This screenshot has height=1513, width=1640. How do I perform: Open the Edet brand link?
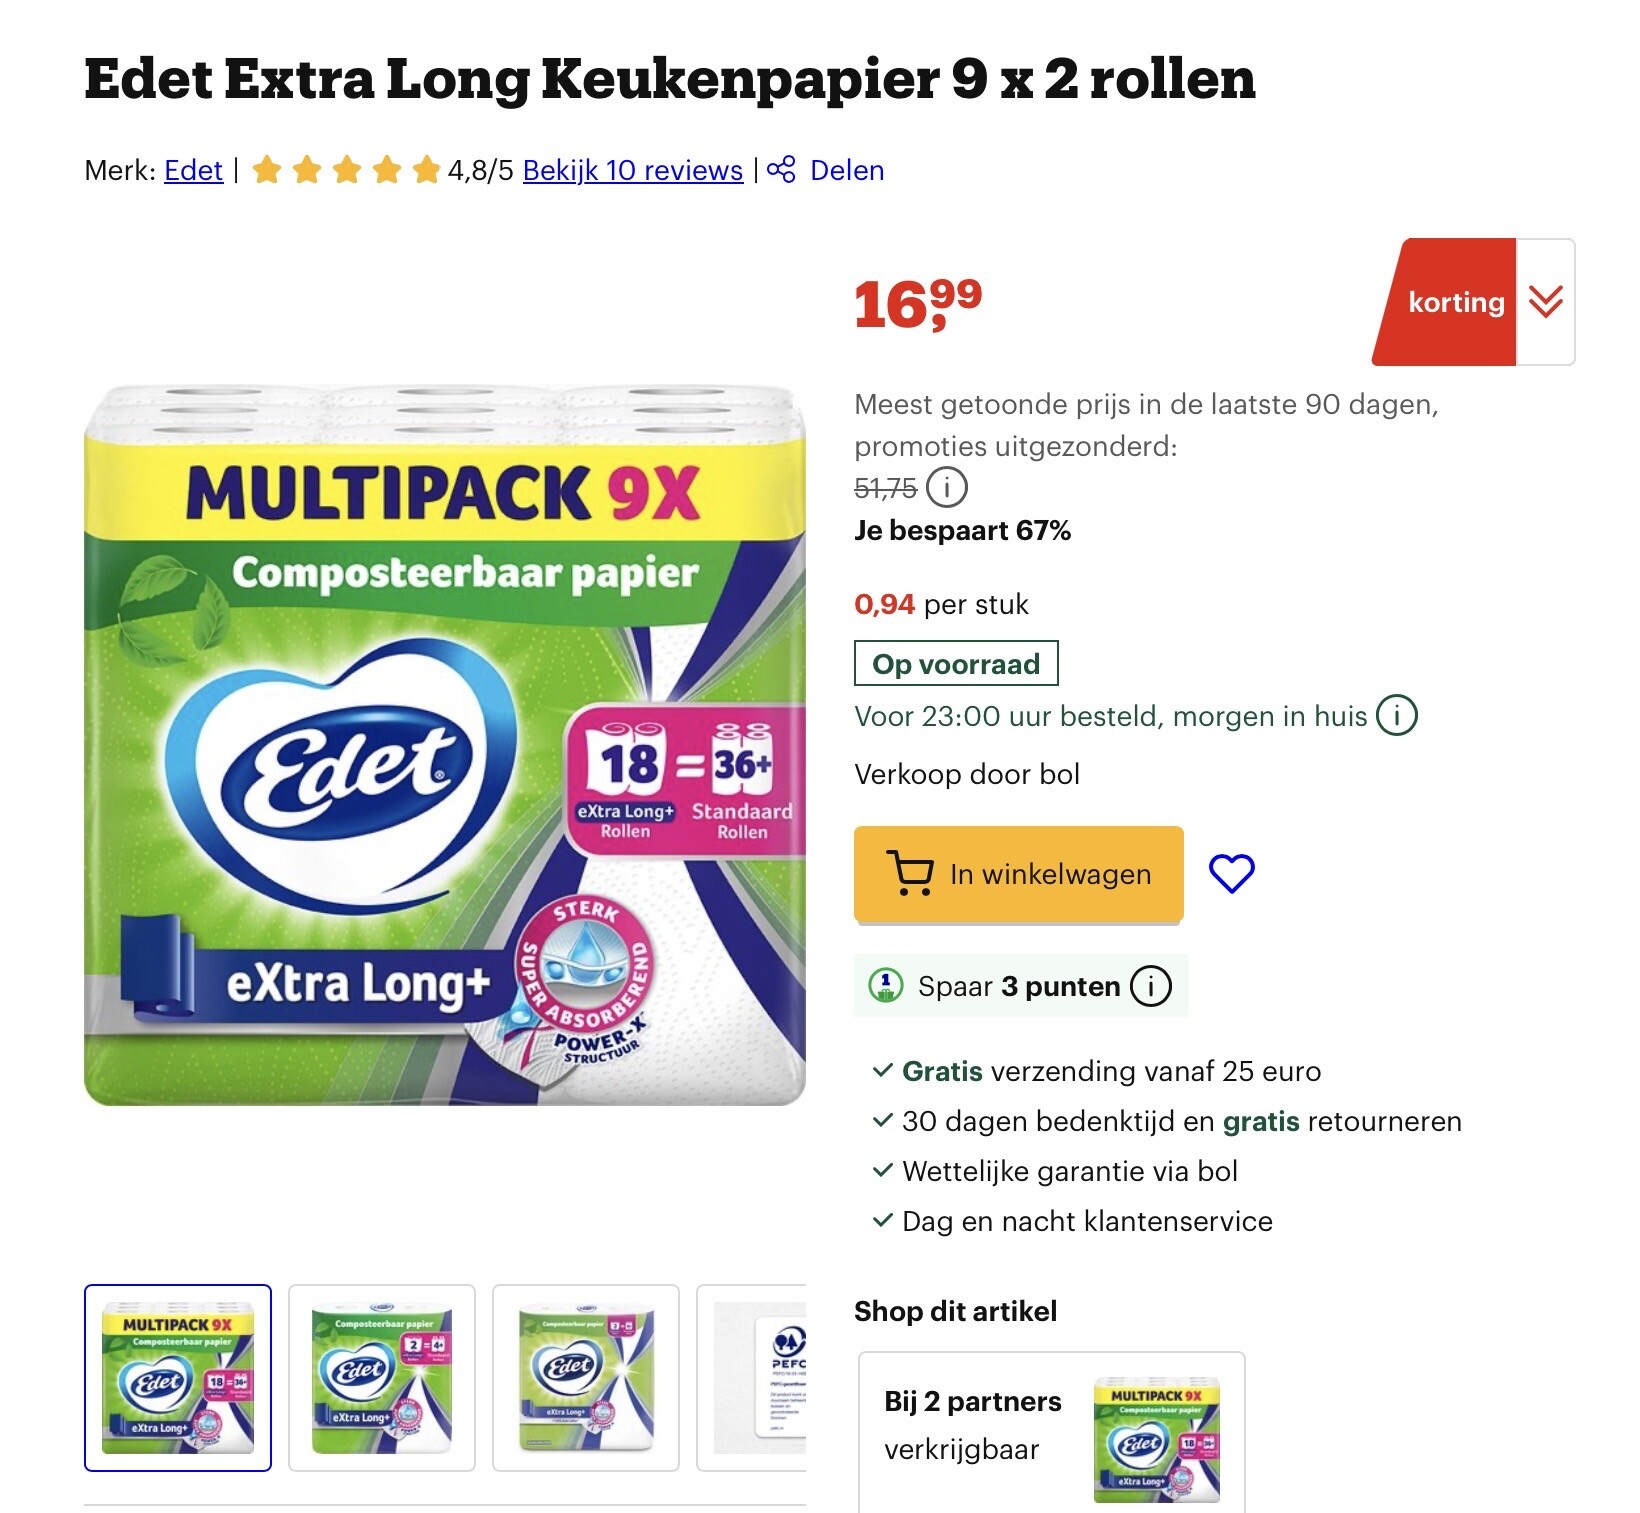[193, 170]
